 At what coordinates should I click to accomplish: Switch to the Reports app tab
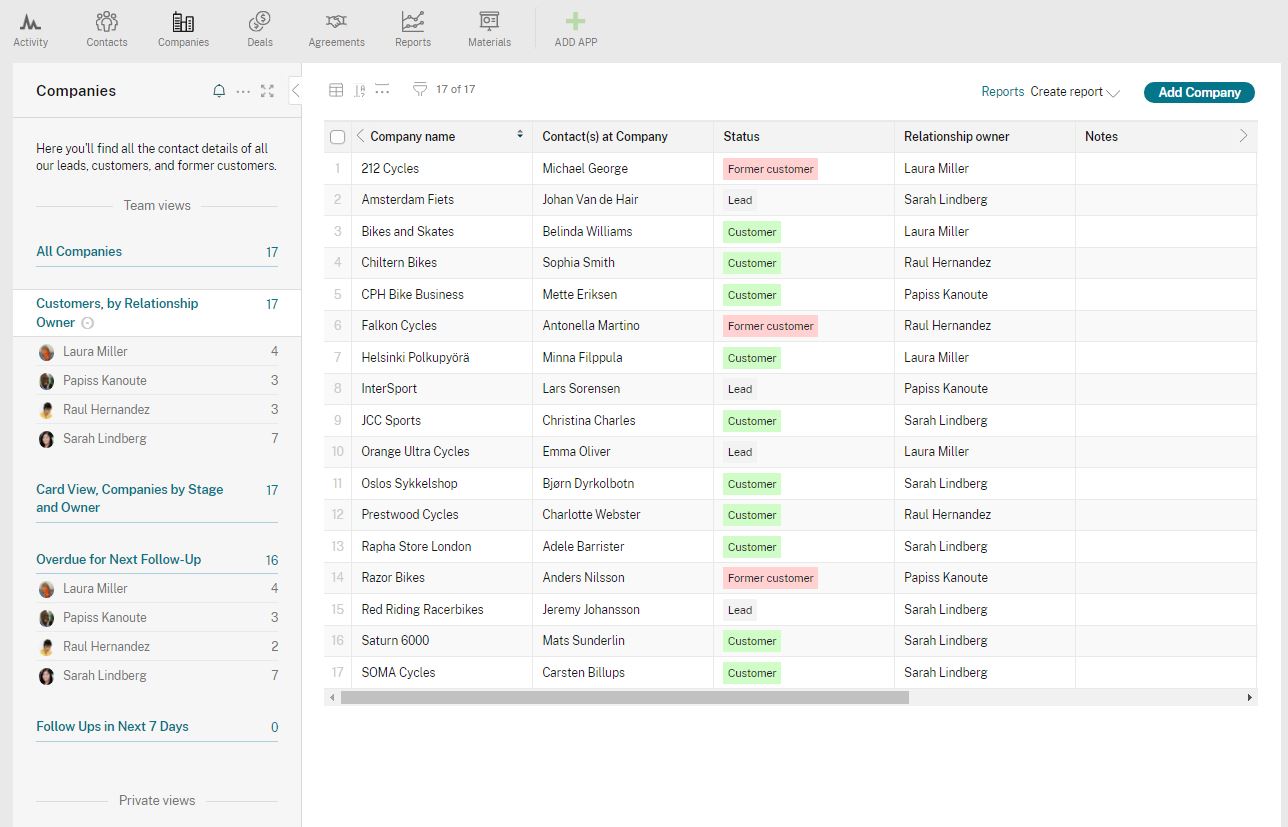click(412, 29)
